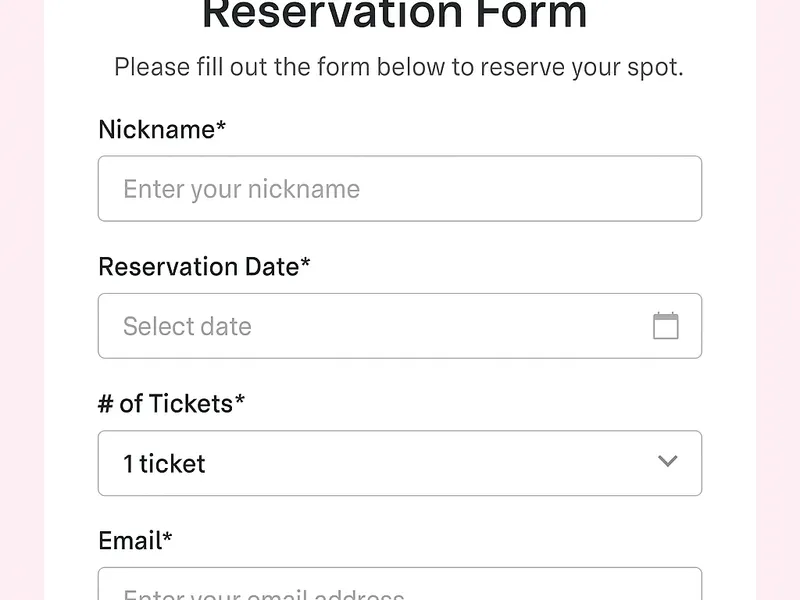Click the pink margin right of form
The height and width of the screenshot is (600, 800).
778,300
